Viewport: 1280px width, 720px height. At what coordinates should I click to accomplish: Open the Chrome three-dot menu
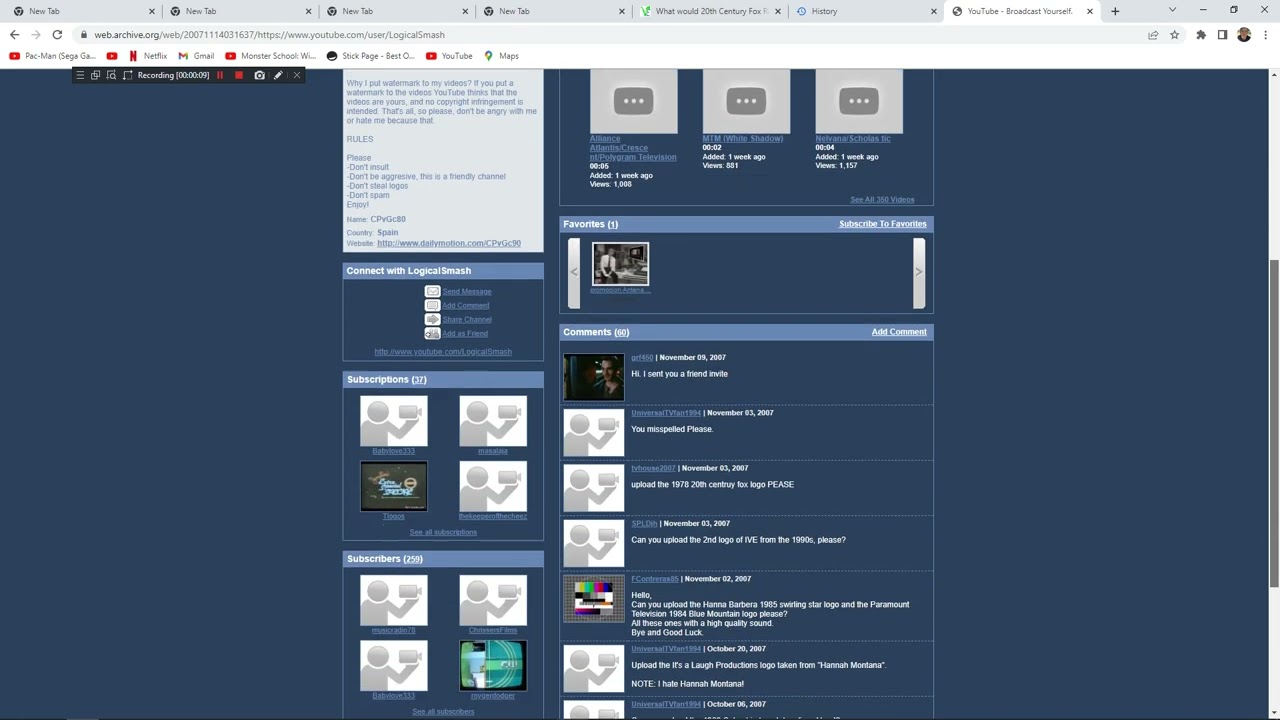pyautogui.click(x=1265, y=35)
